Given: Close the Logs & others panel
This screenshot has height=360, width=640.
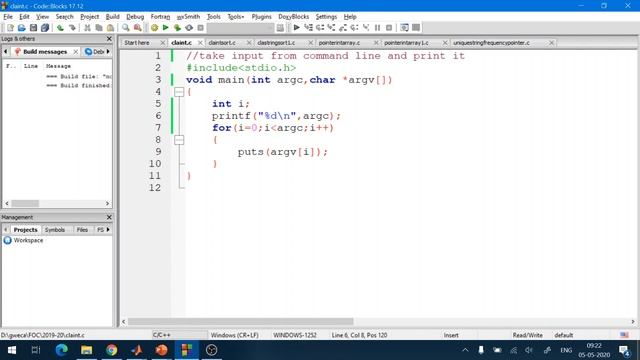Looking at the screenshot, I should pyautogui.click(x=109, y=39).
